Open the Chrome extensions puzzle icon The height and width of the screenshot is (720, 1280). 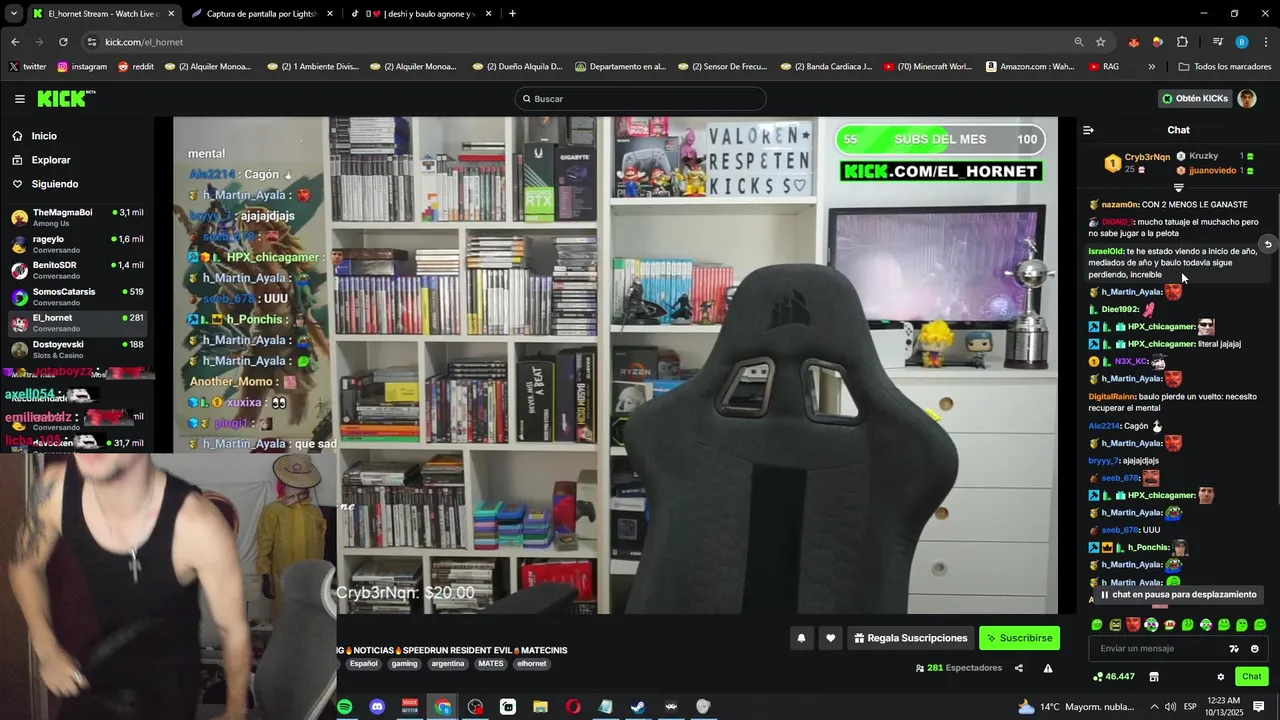pyautogui.click(x=1182, y=42)
